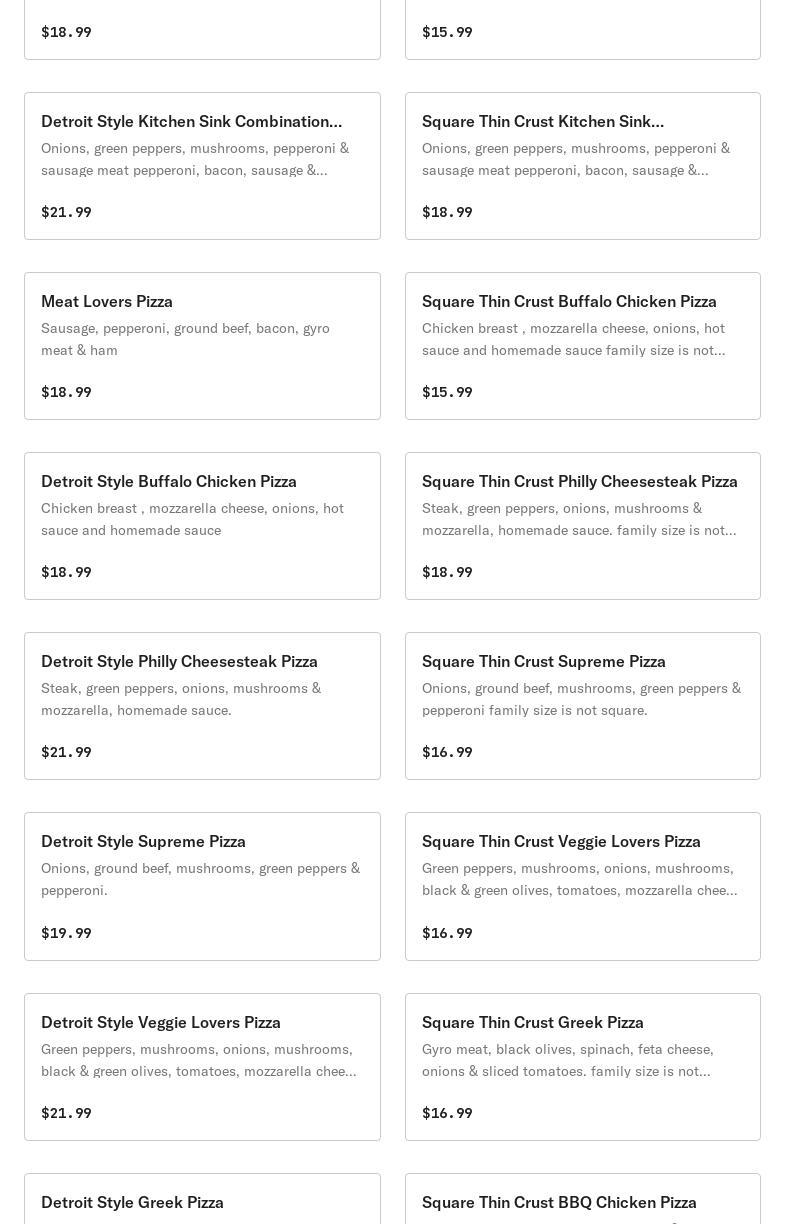Viewport: 785px width, 1224px height.
Task: Open Detroit Style Greek Pizza title
Action: [x=132, y=1202]
